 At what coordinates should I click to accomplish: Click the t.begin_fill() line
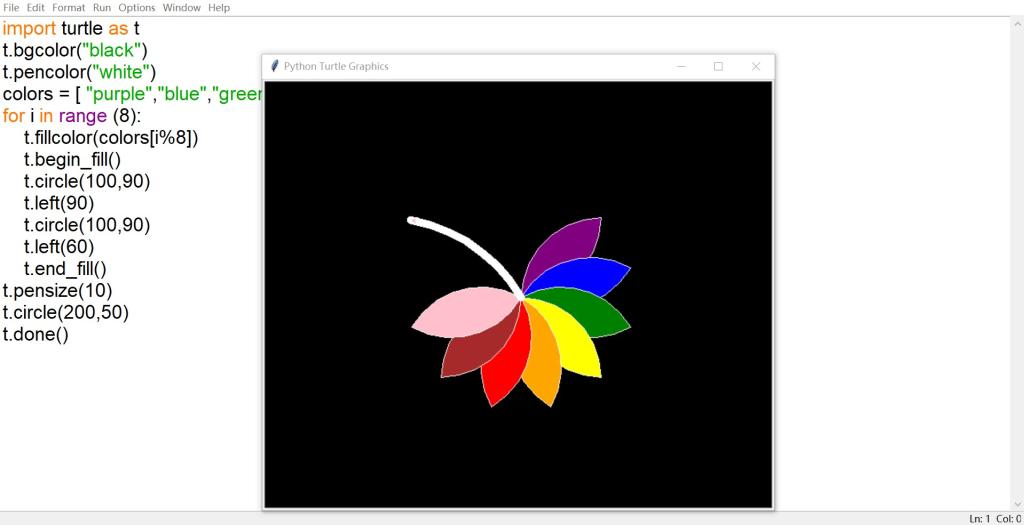click(x=72, y=159)
